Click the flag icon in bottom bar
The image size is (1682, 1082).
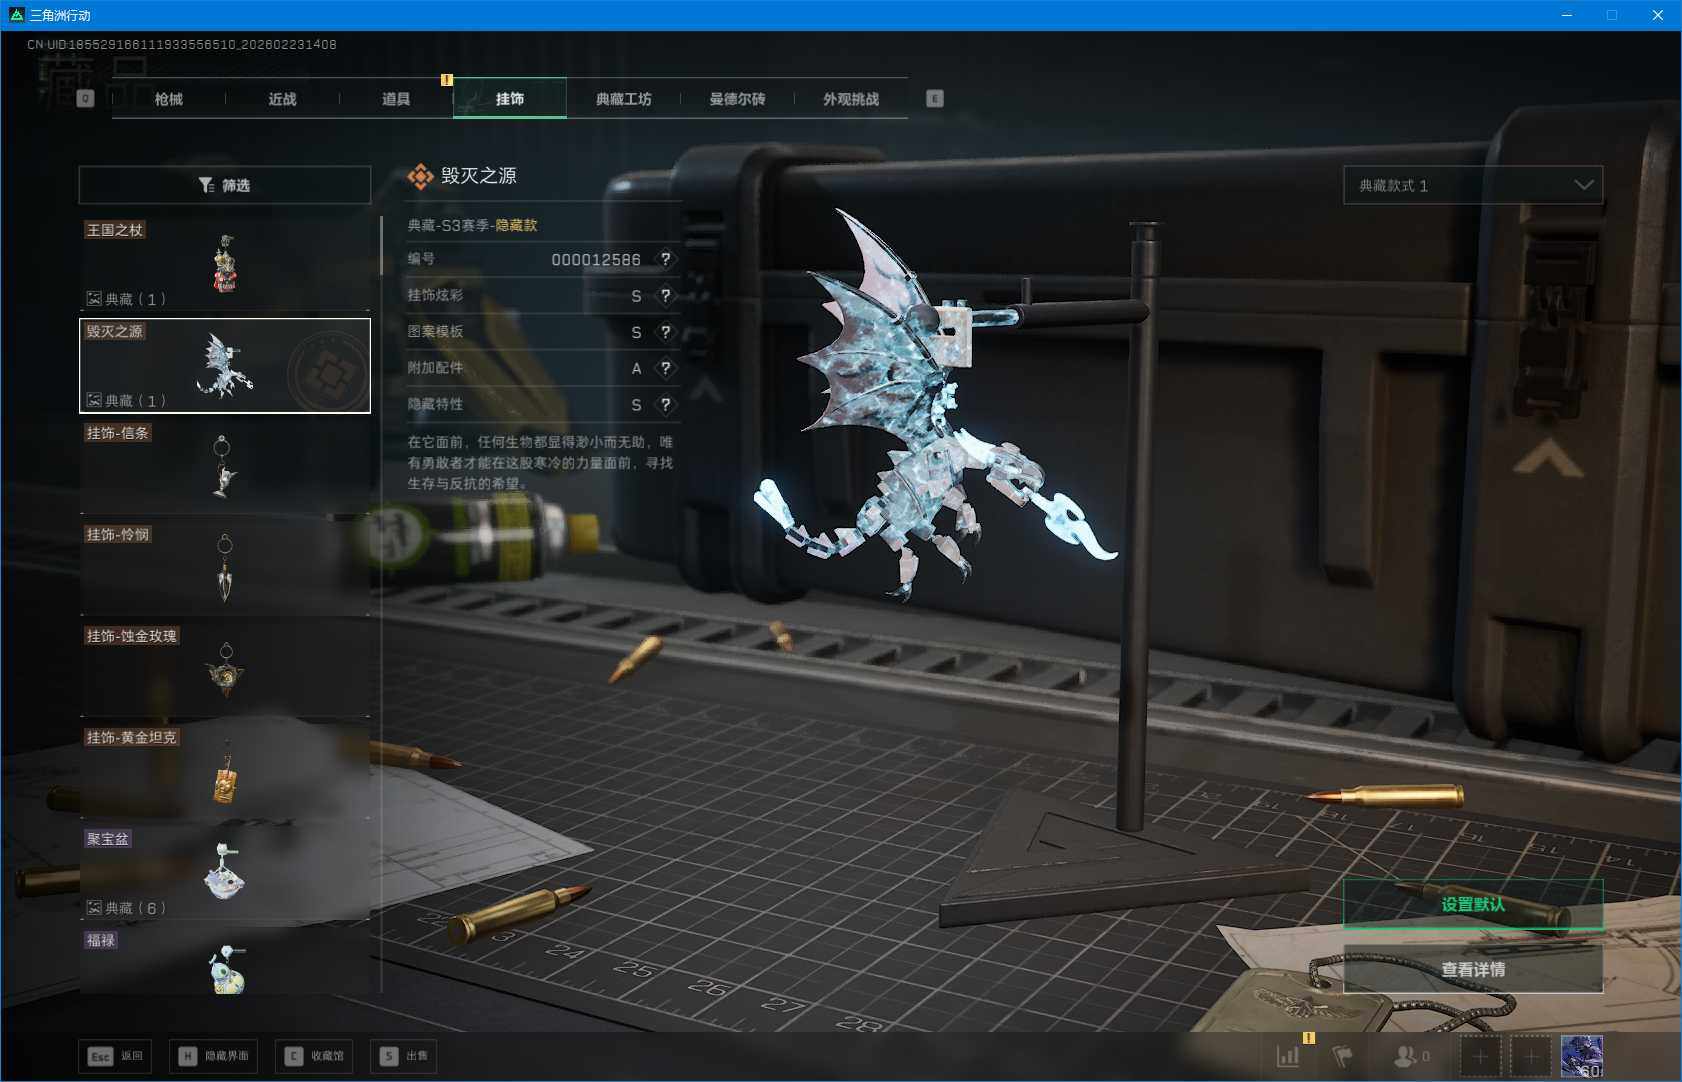[x=1342, y=1056]
